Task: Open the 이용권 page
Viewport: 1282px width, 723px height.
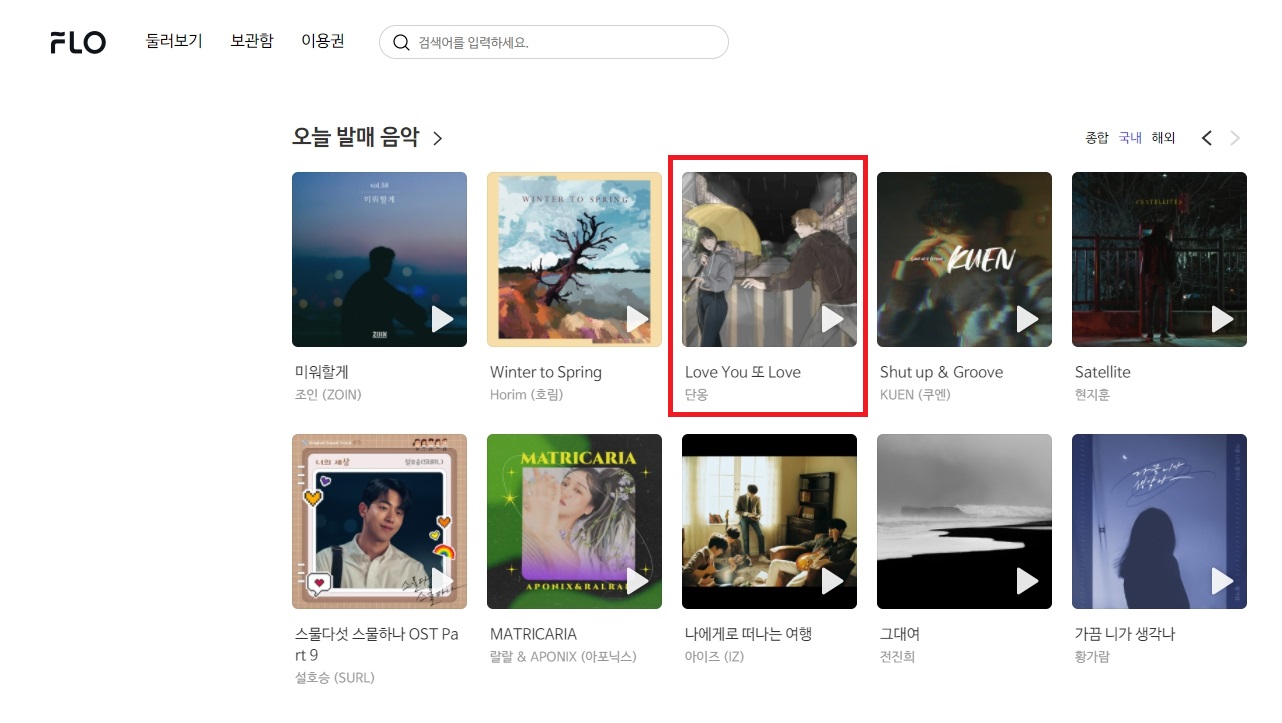Action: click(x=323, y=41)
